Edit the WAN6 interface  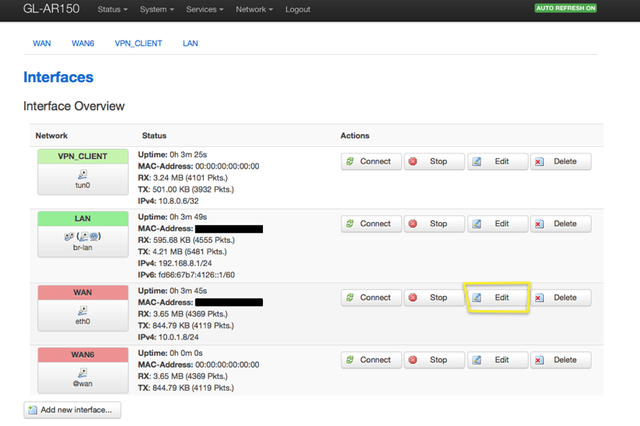[x=498, y=360]
